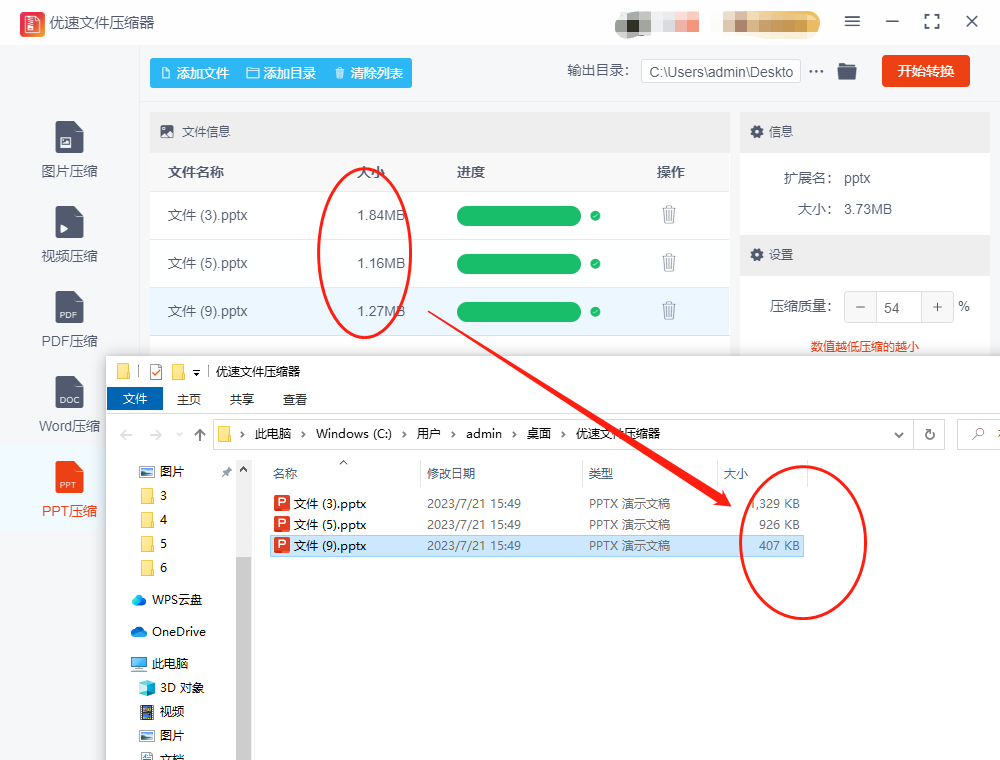Image resolution: width=1000 pixels, height=760 pixels.
Task: Select row 文件 (9).pptx in compressor list
Action: click(x=439, y=311)
